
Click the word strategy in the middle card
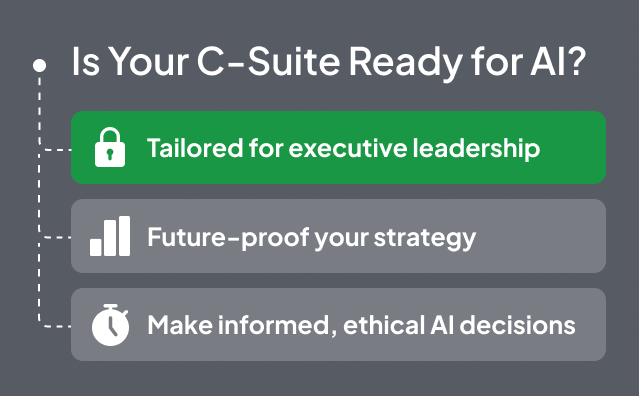coord(425,238)
